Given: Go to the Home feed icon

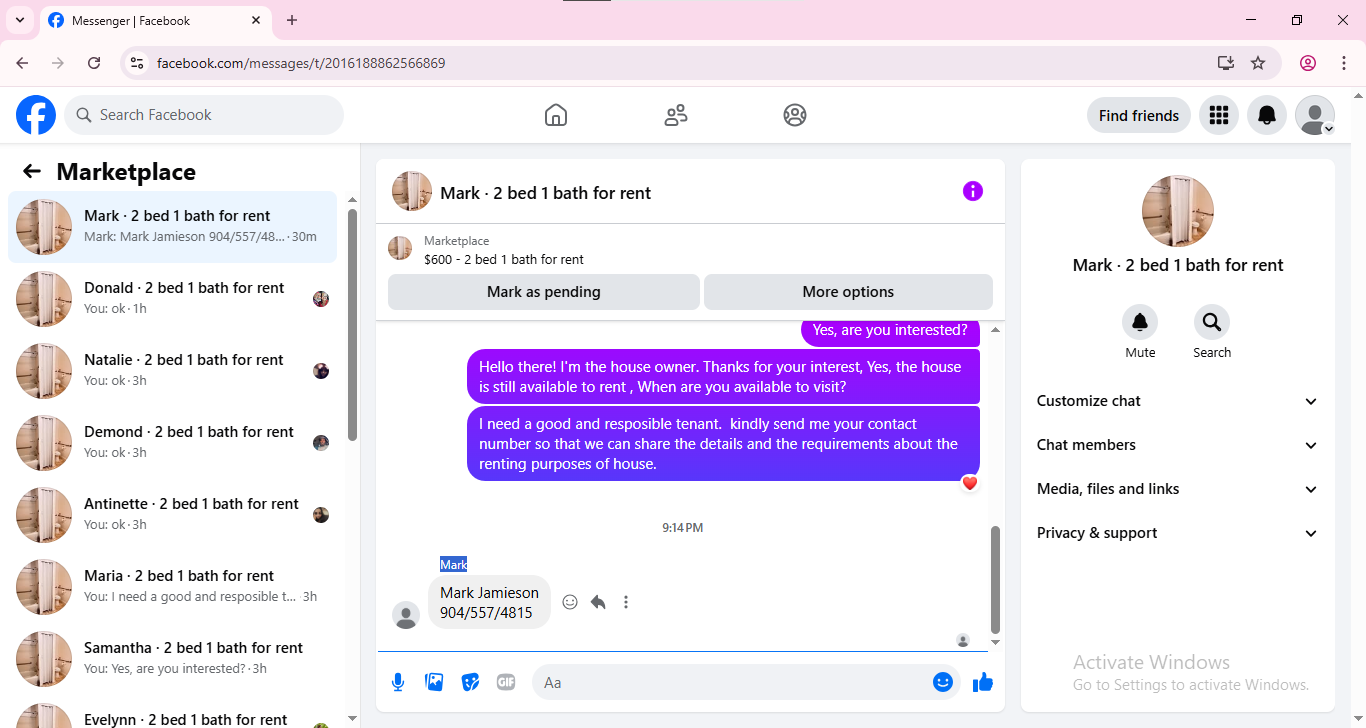Looking at the screenshot, I should tap(556, 115).
